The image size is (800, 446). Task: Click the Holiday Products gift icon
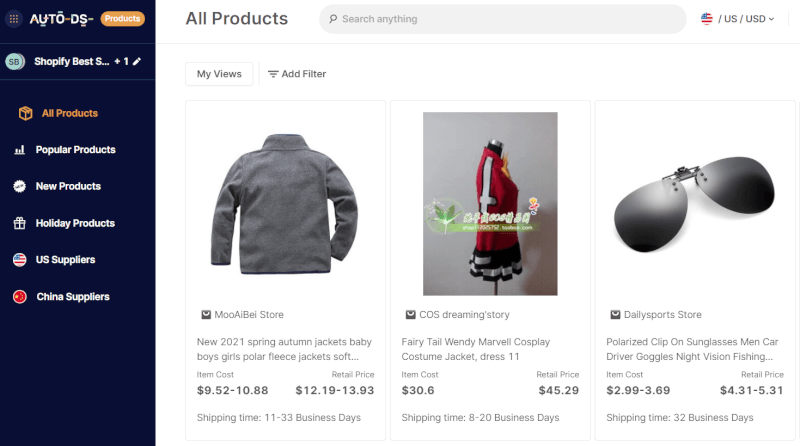[19, 223]
